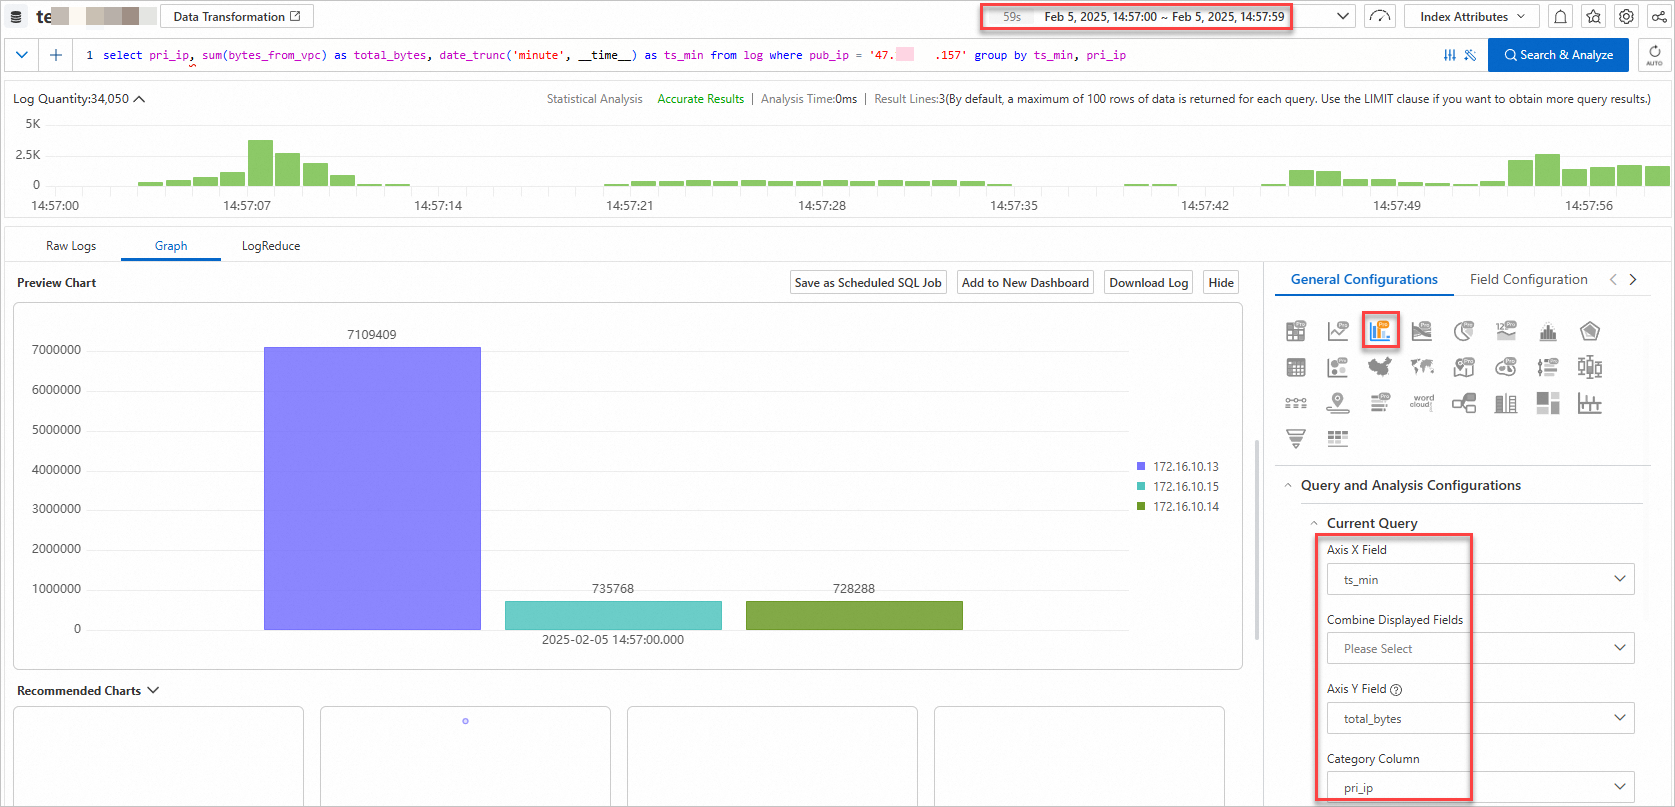Open the Category Column dropdown
The height and width of the screenshot is (807, 1675).
point(1481,788)
